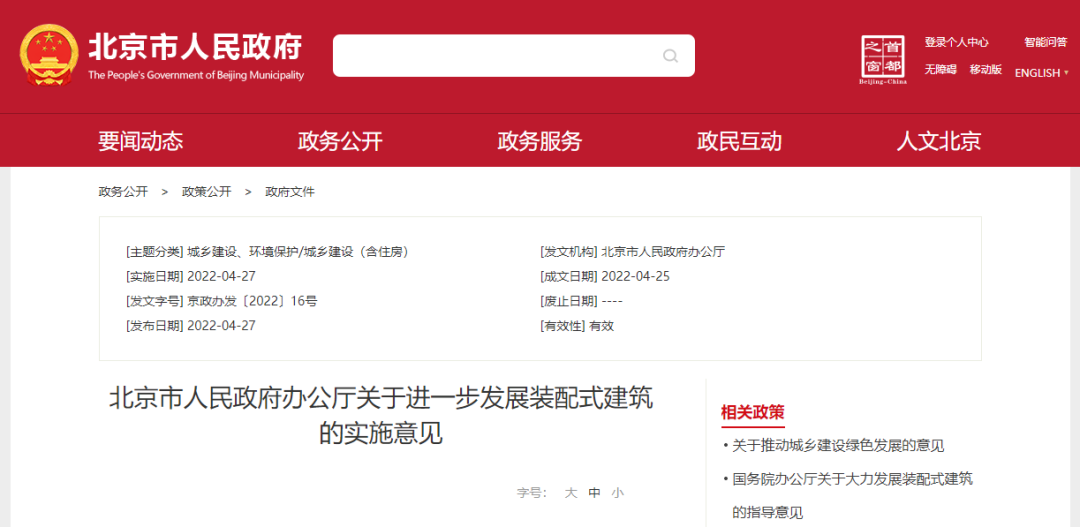This screenshot has width=1080, height=527.
Task: Open 智能问答 smart Q&A link
Action: [x=1045, y=42]
